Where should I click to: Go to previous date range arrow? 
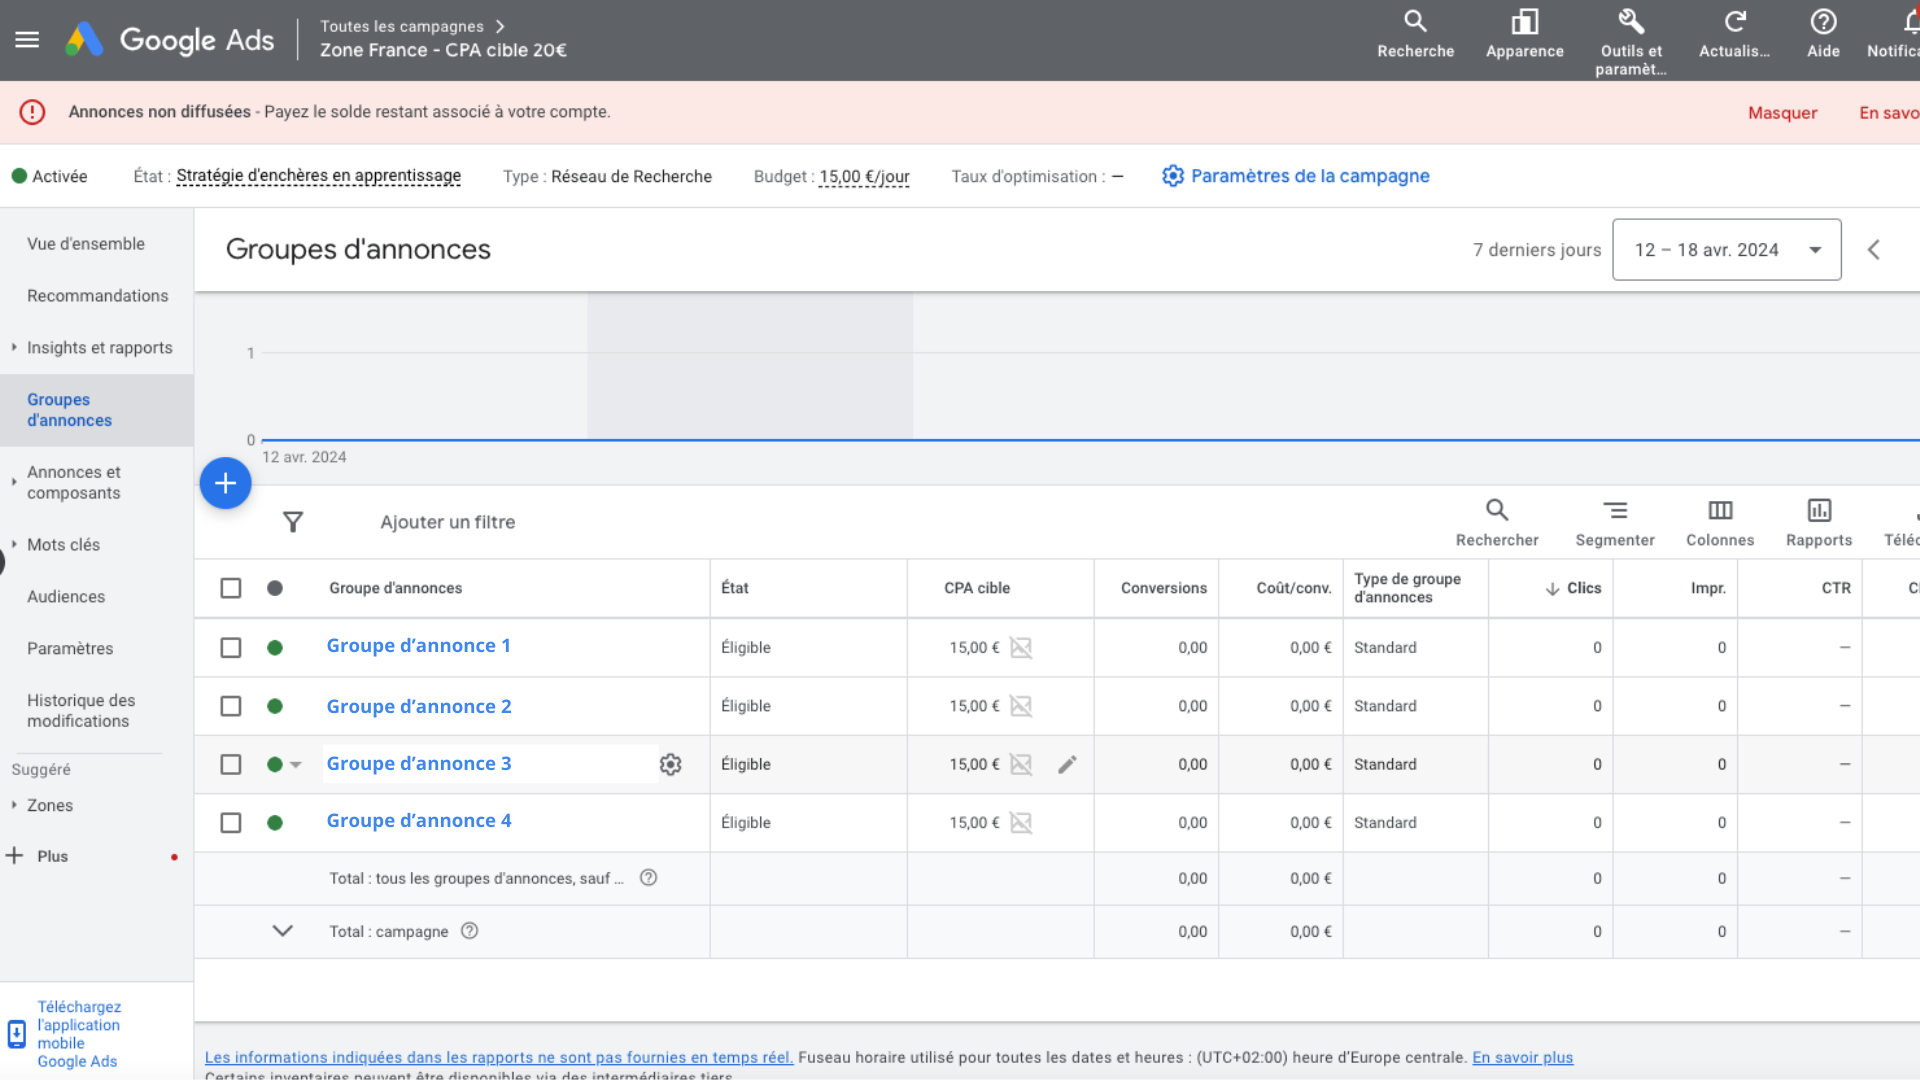point(1874,250)
